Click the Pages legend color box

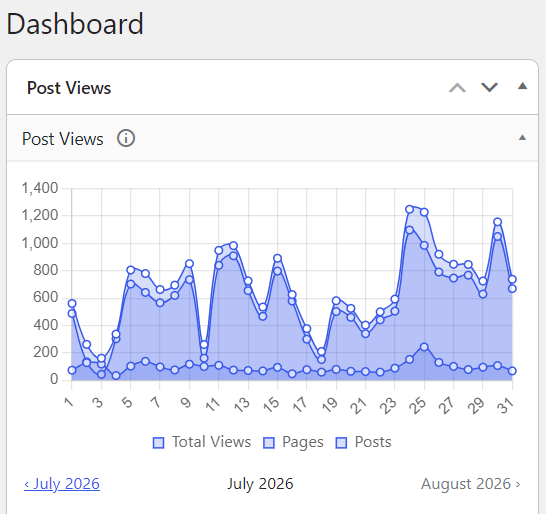tap(269, 443)
